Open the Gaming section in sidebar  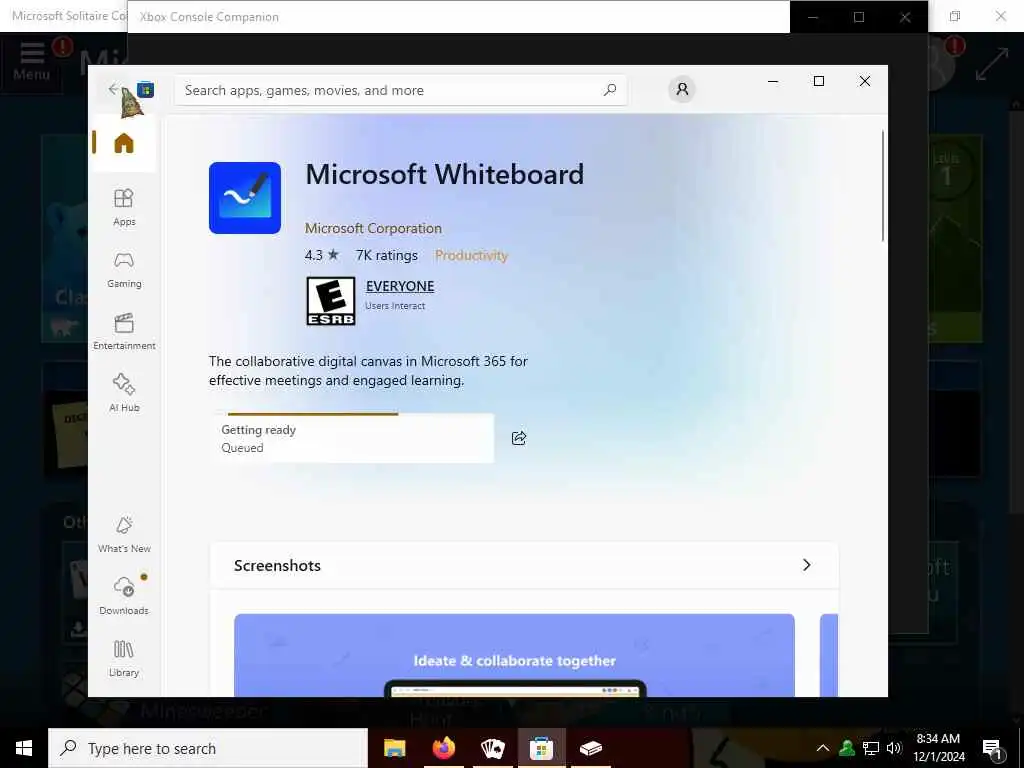click(x=124, y=270)
